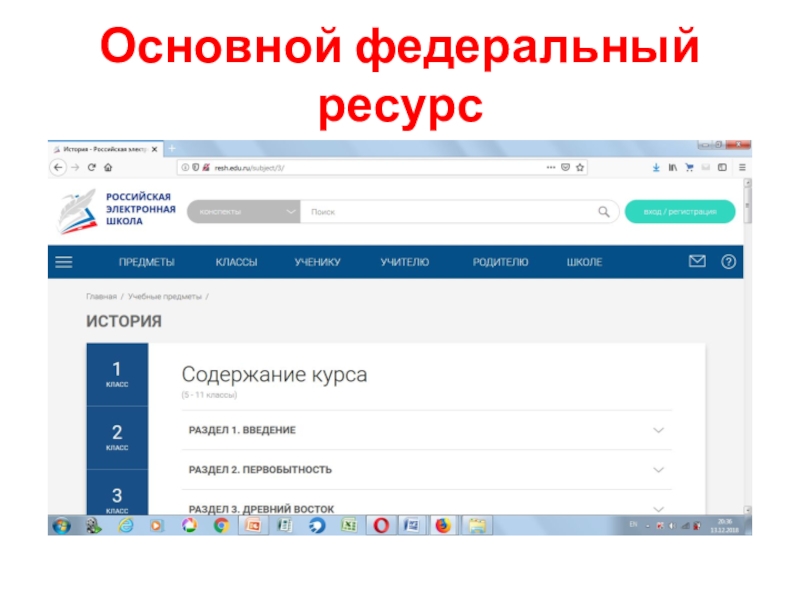Click the search magnifier icon

[x=604, y=212]
